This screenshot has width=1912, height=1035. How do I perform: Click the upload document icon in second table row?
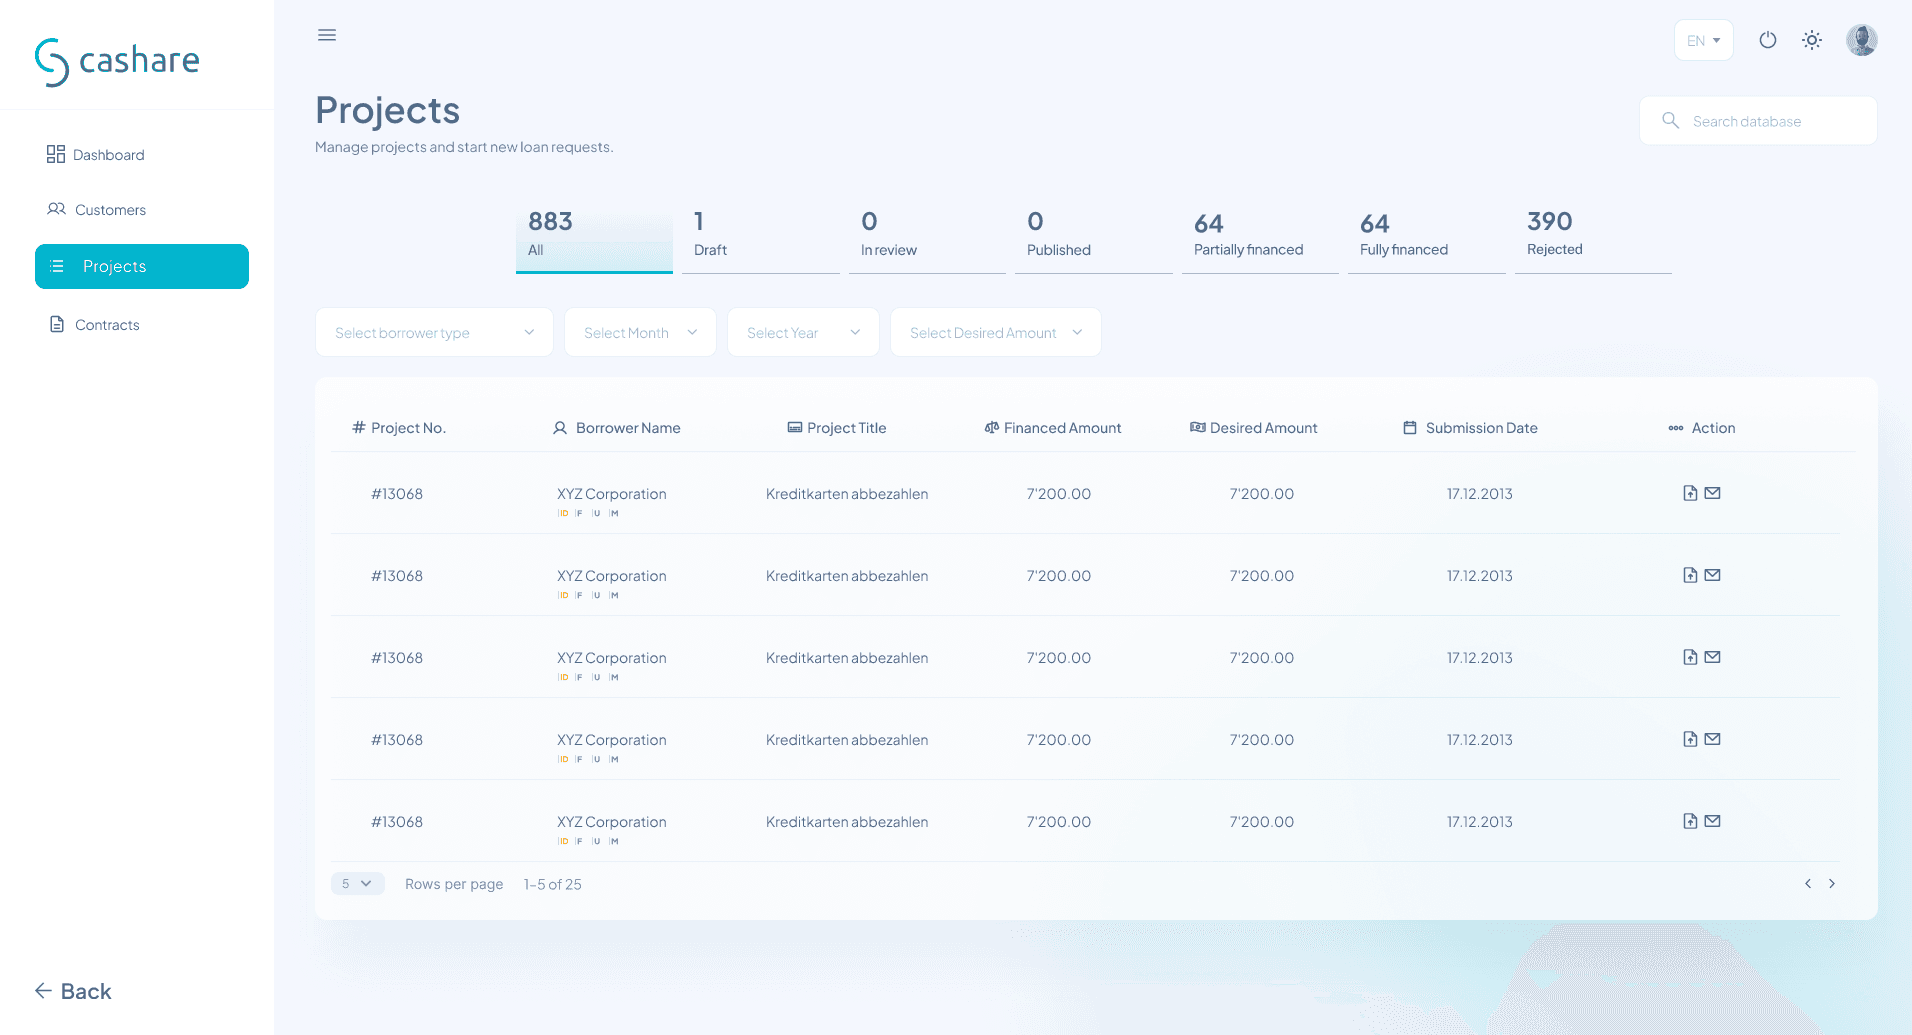coord(1690,575)
